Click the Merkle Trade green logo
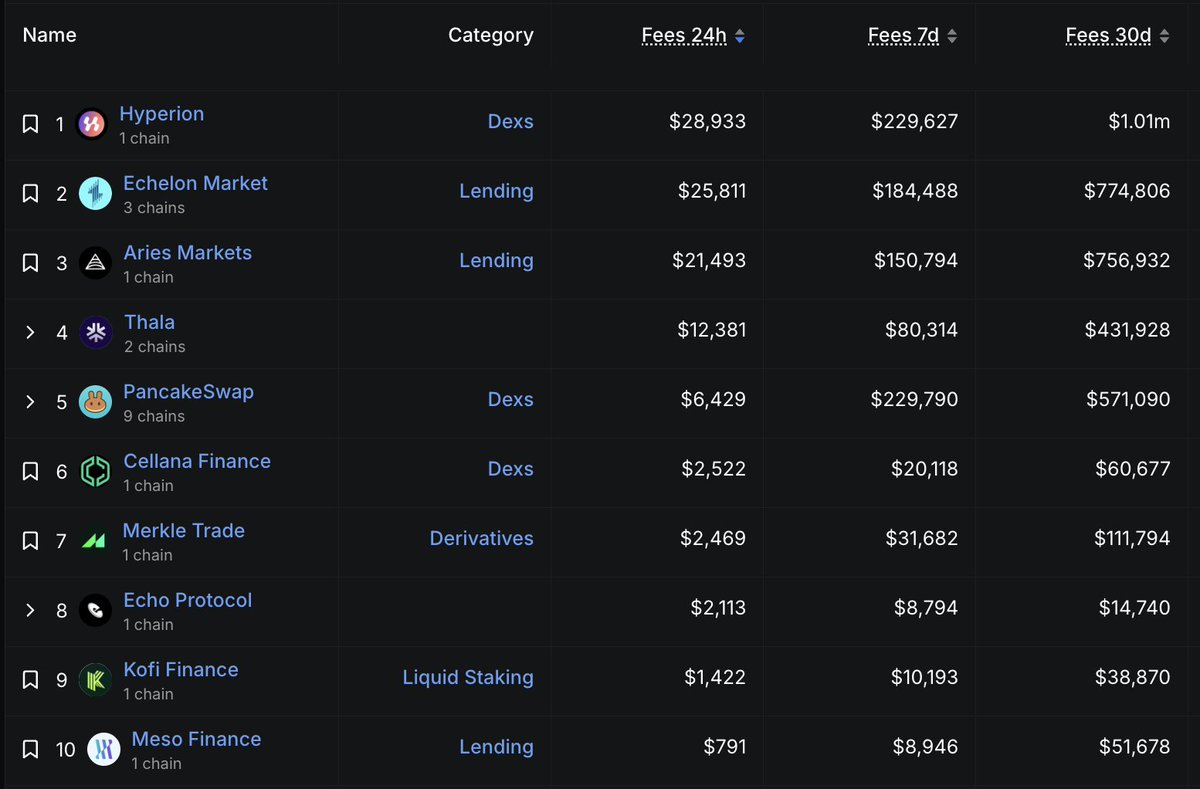Image resolution: width=1200 pixels, height=789 pixels. pyautogui.click(x=94, y=541)
